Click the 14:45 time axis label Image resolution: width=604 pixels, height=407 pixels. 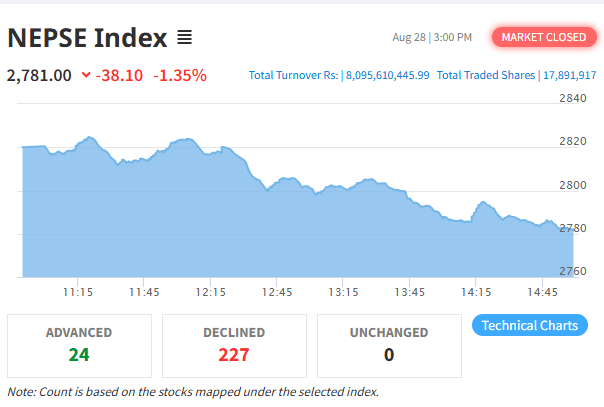pyautogui.click(x=542, y=292)
